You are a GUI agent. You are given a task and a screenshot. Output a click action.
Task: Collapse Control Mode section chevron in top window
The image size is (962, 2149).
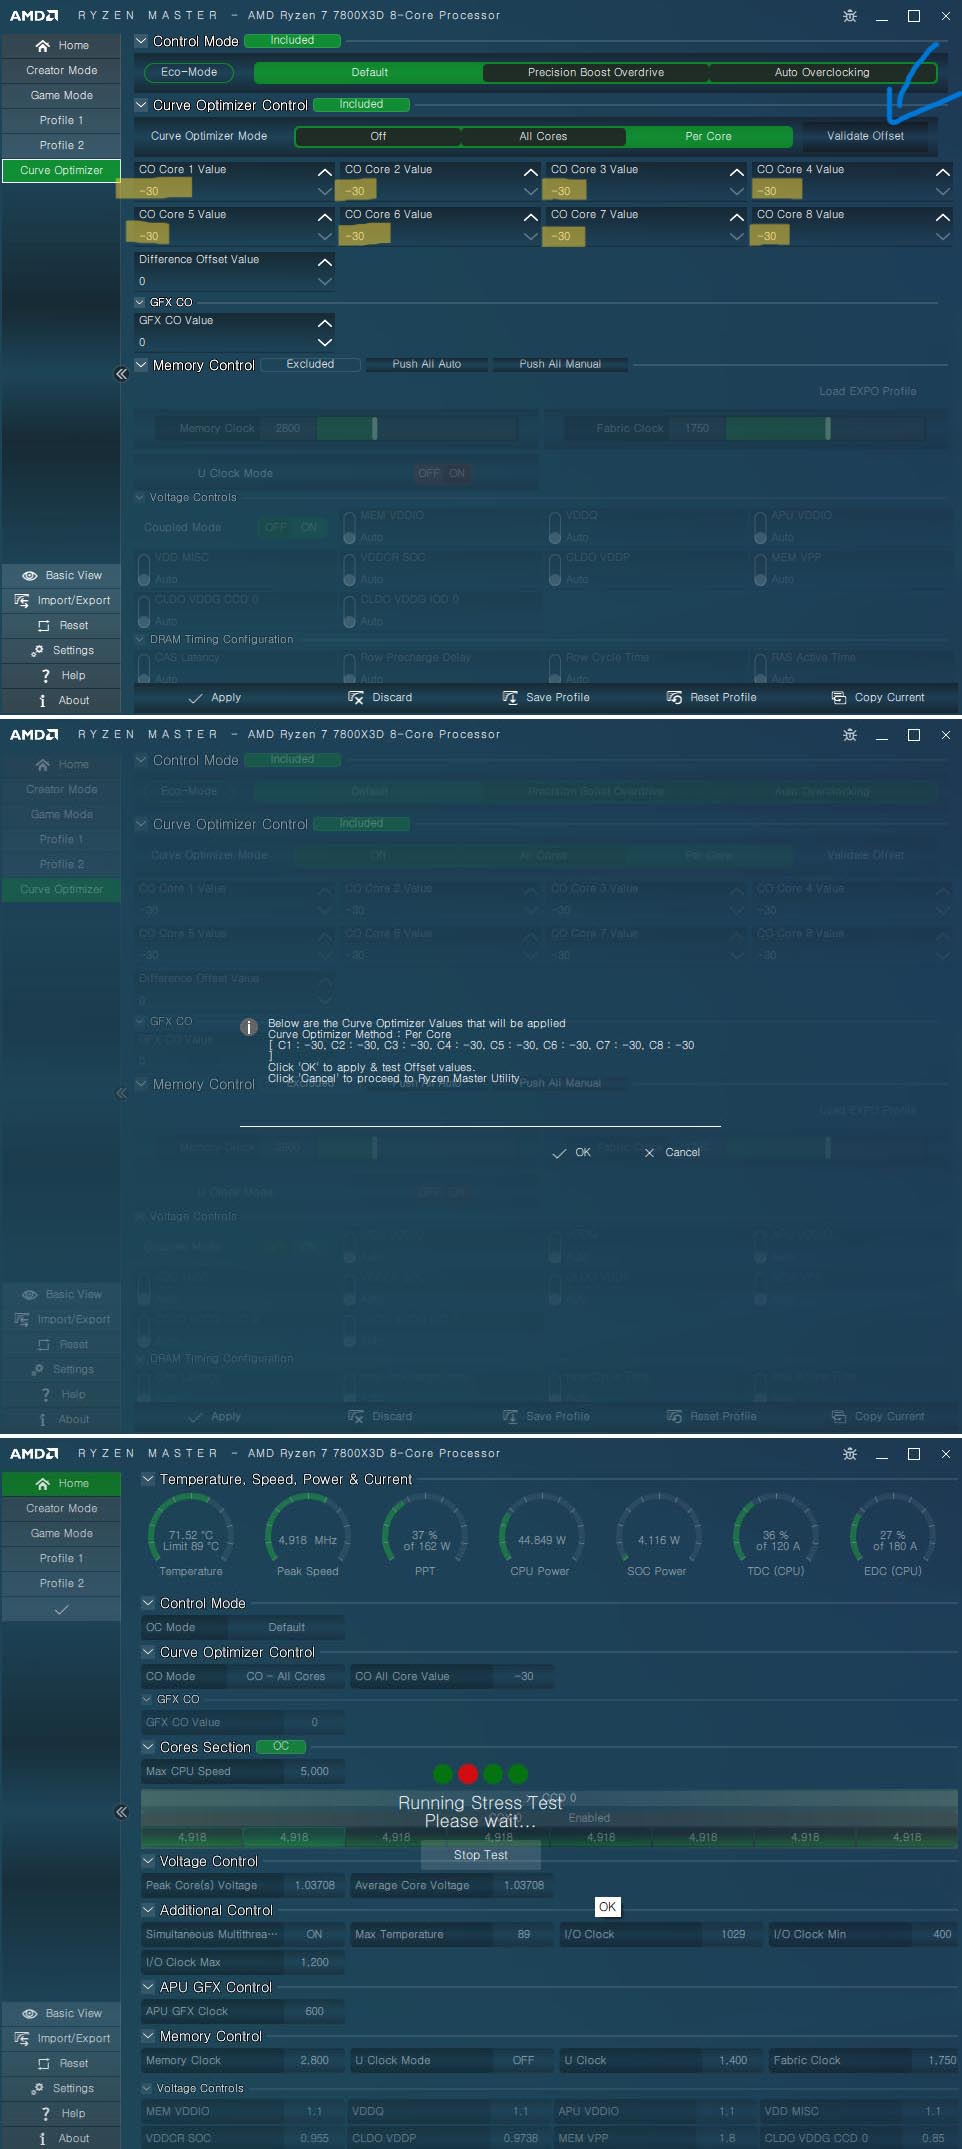point(141,41)
